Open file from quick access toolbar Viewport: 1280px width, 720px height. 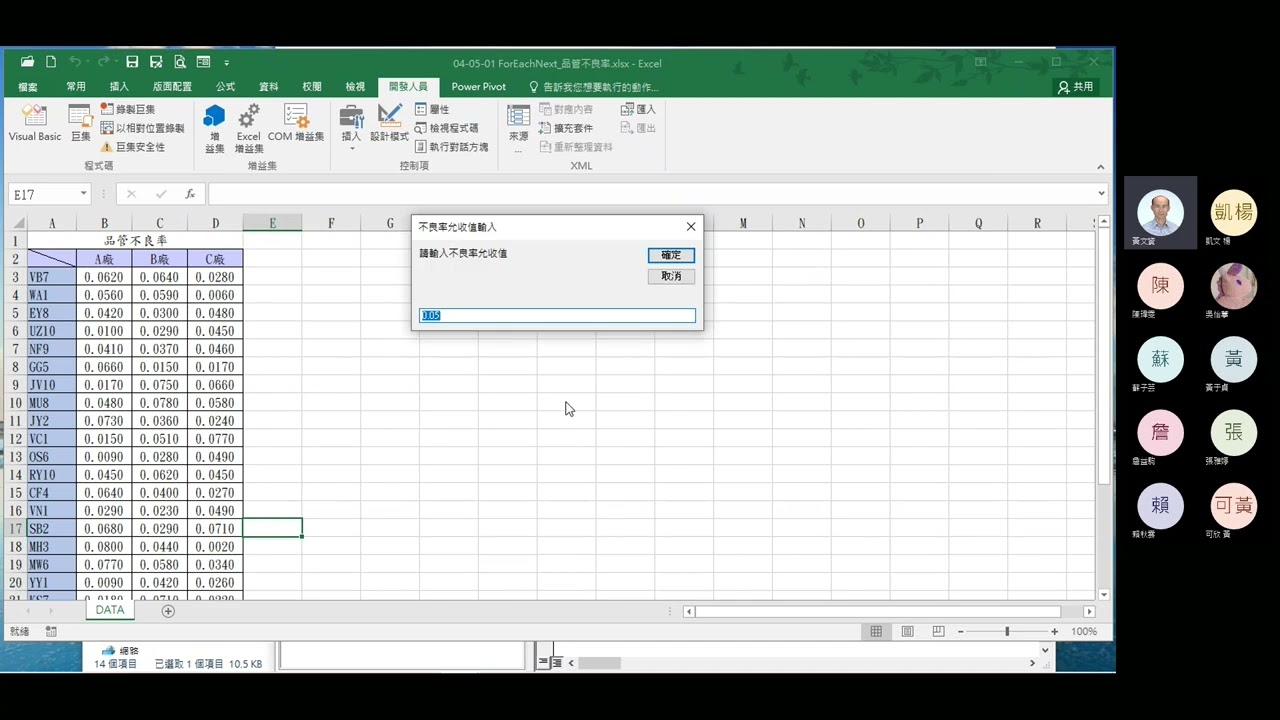(x=27, y=62)
